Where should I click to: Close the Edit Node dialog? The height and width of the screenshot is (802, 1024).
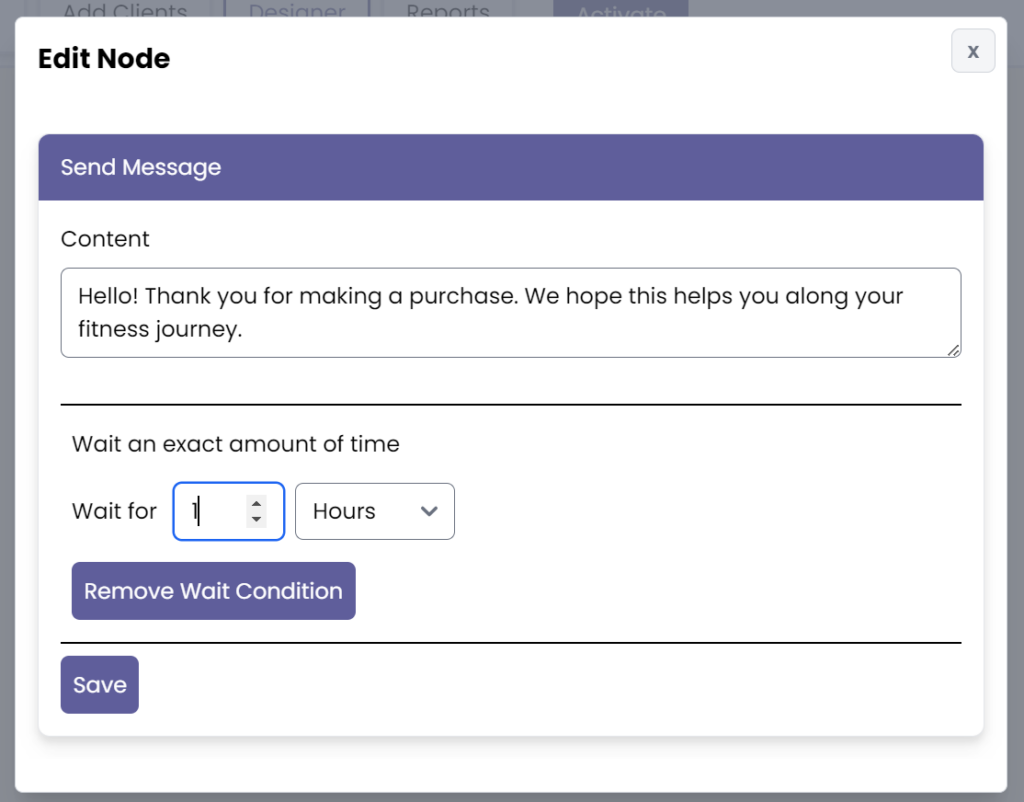pyautogui.click(x=972, y=51)
